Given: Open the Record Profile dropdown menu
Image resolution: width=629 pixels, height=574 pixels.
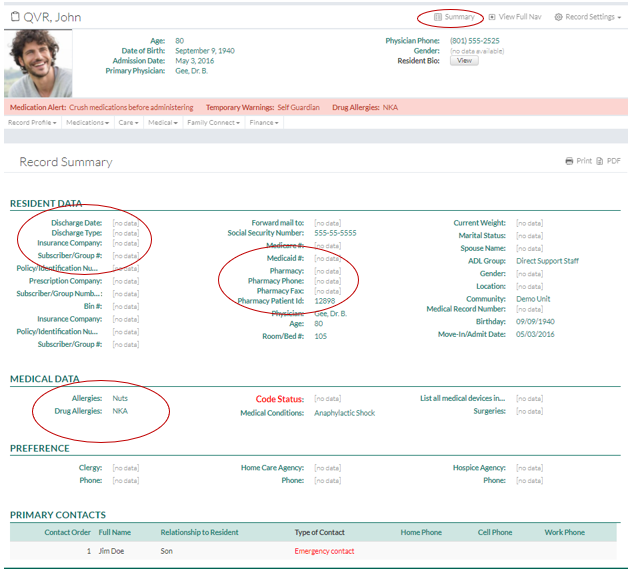Looking at the screenshot, I should coord(32,123).
